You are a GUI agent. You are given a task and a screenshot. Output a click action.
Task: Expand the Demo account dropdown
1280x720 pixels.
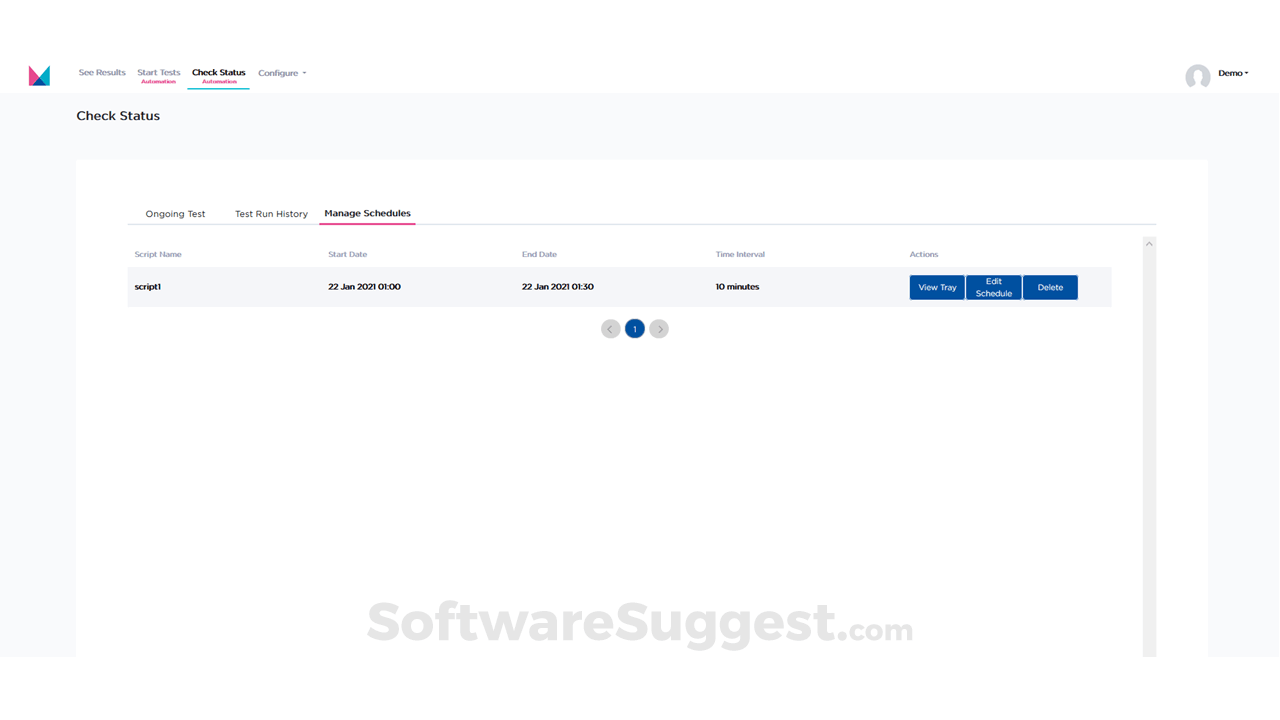click(1232, 72)
